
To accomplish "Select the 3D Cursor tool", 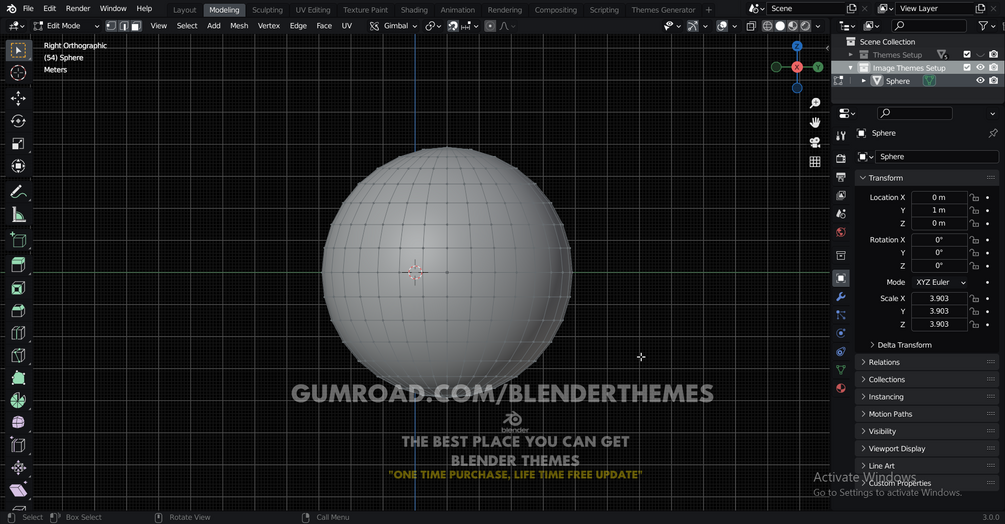I will [18, 72].
